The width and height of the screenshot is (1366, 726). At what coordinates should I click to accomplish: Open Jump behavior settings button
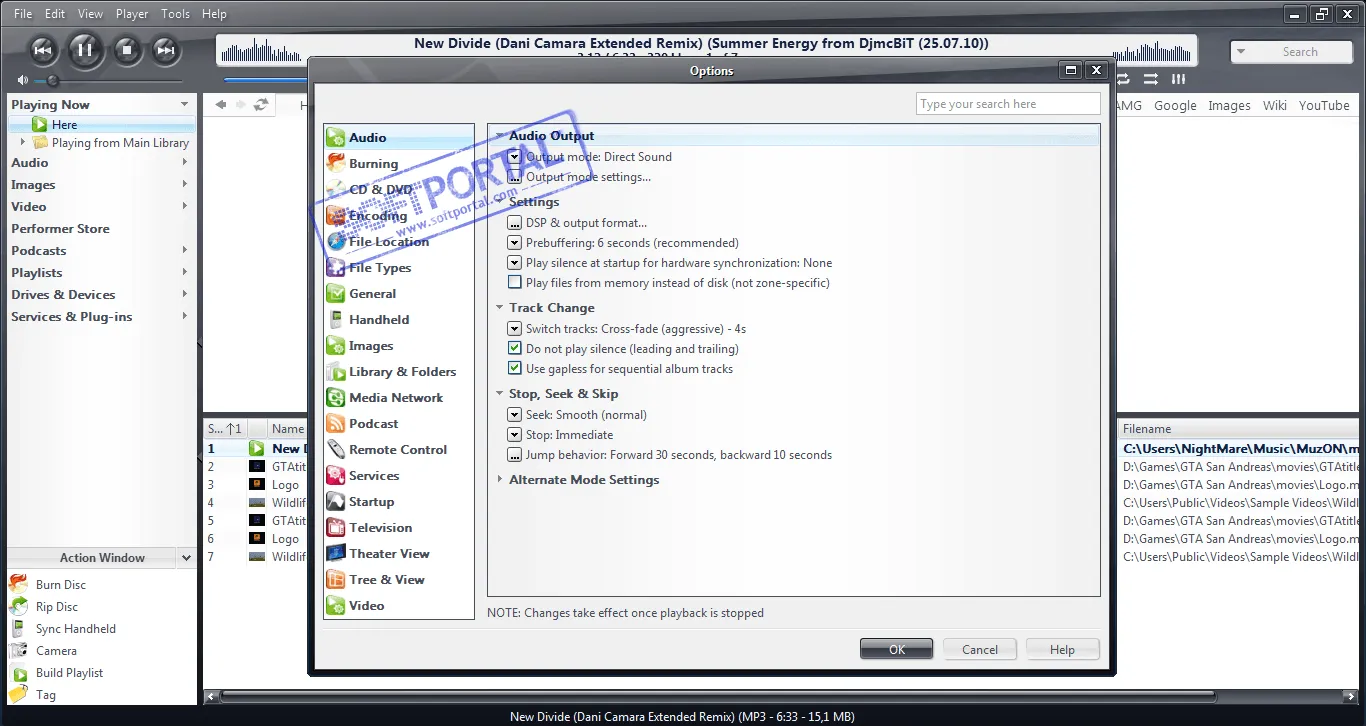515,455
